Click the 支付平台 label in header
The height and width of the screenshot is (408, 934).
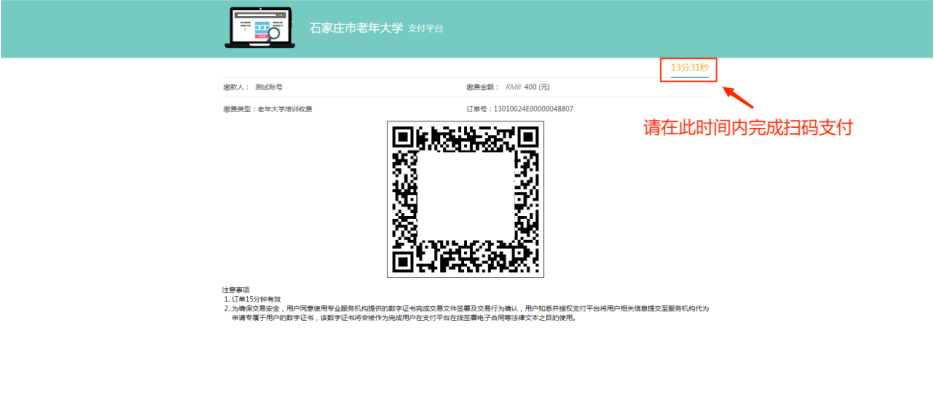425,29
